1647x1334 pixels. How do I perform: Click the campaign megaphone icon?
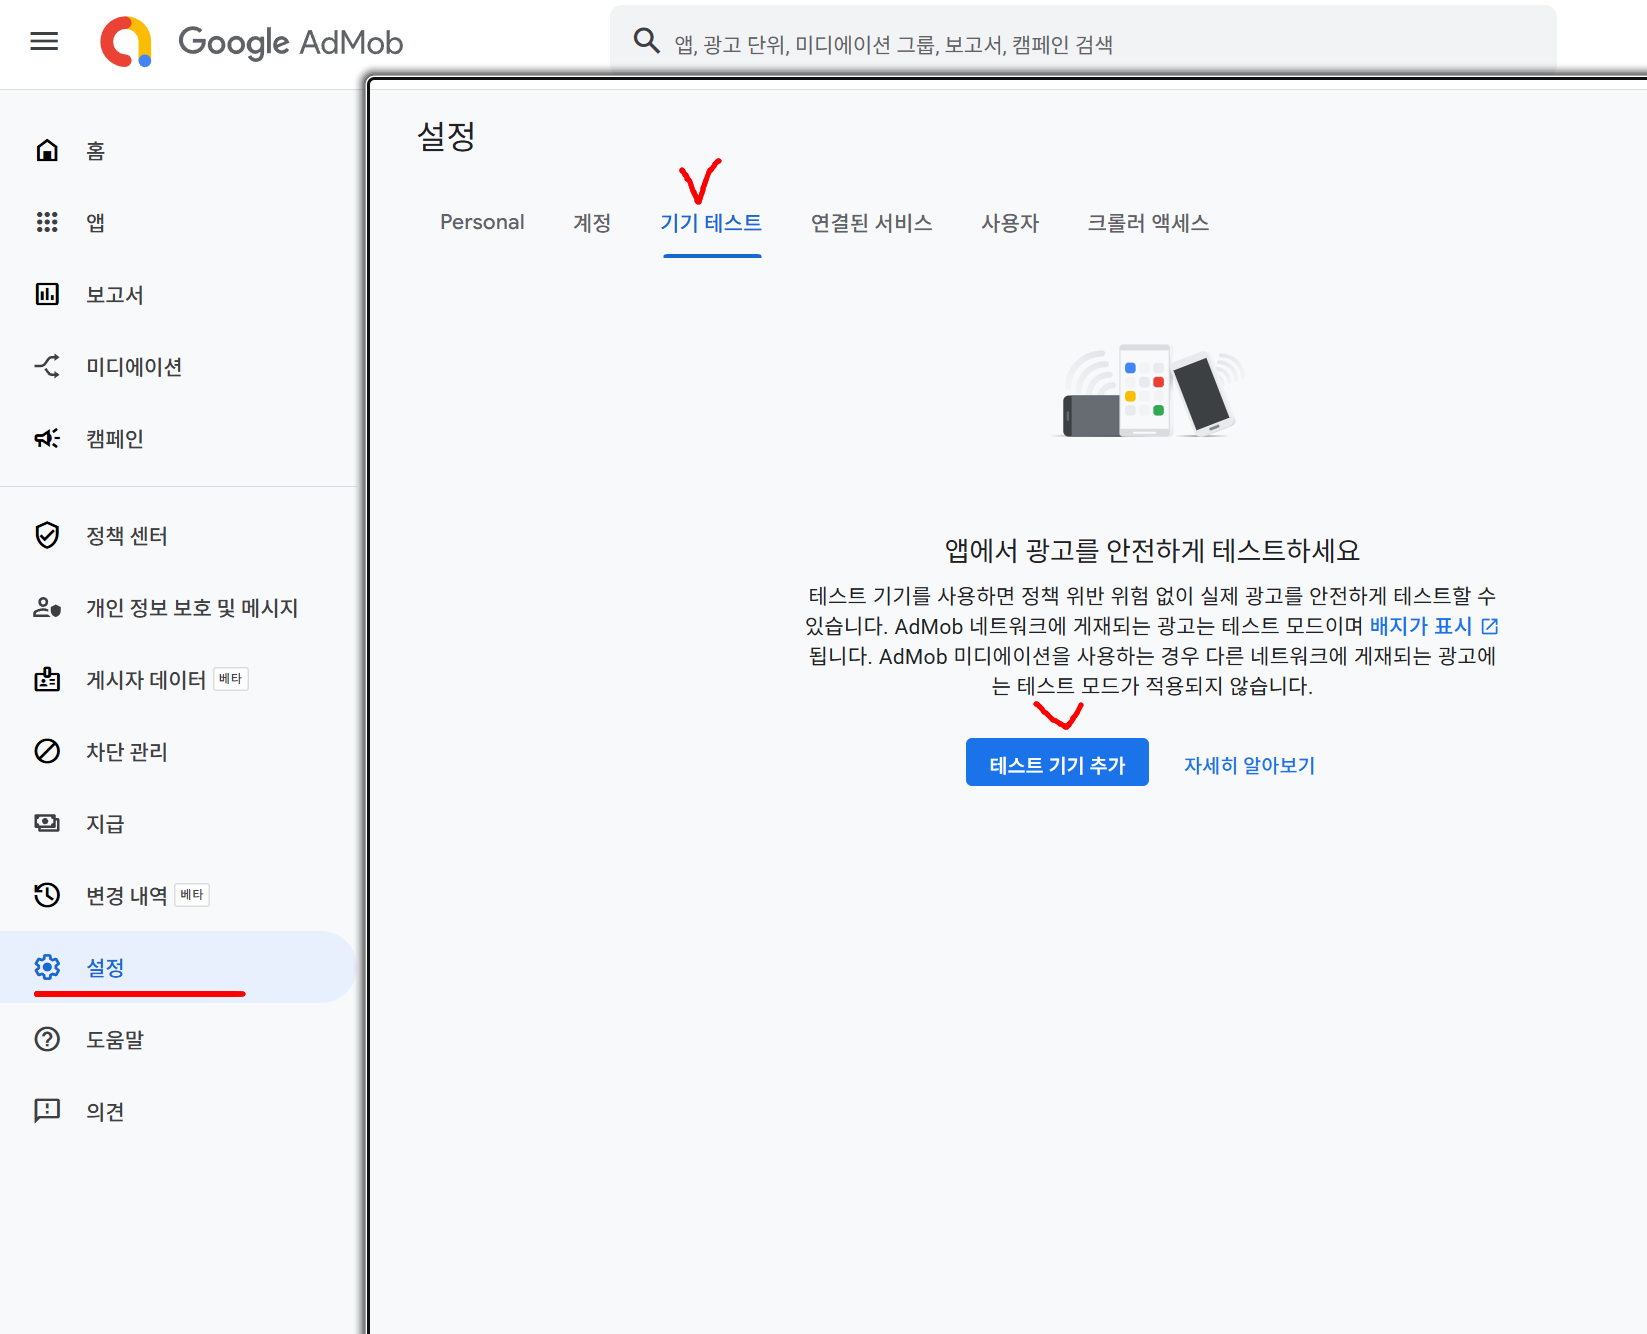[47, 438]
